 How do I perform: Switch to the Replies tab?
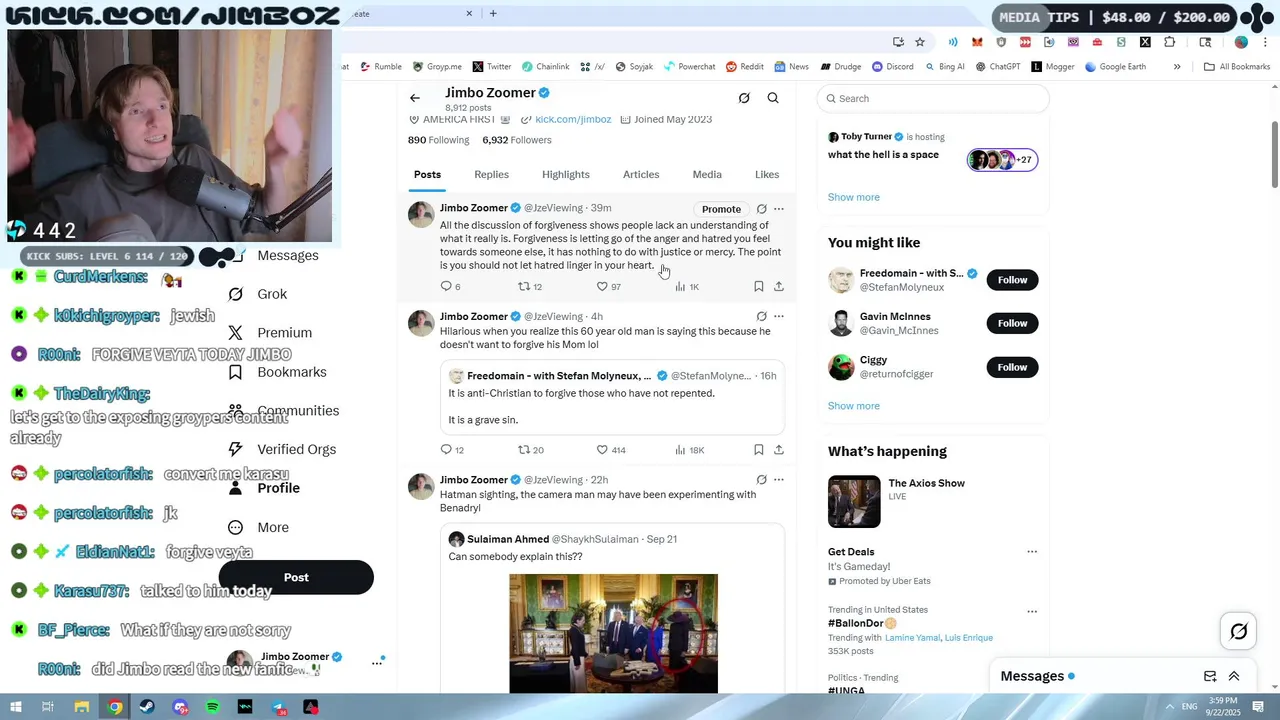pos(491,174)
